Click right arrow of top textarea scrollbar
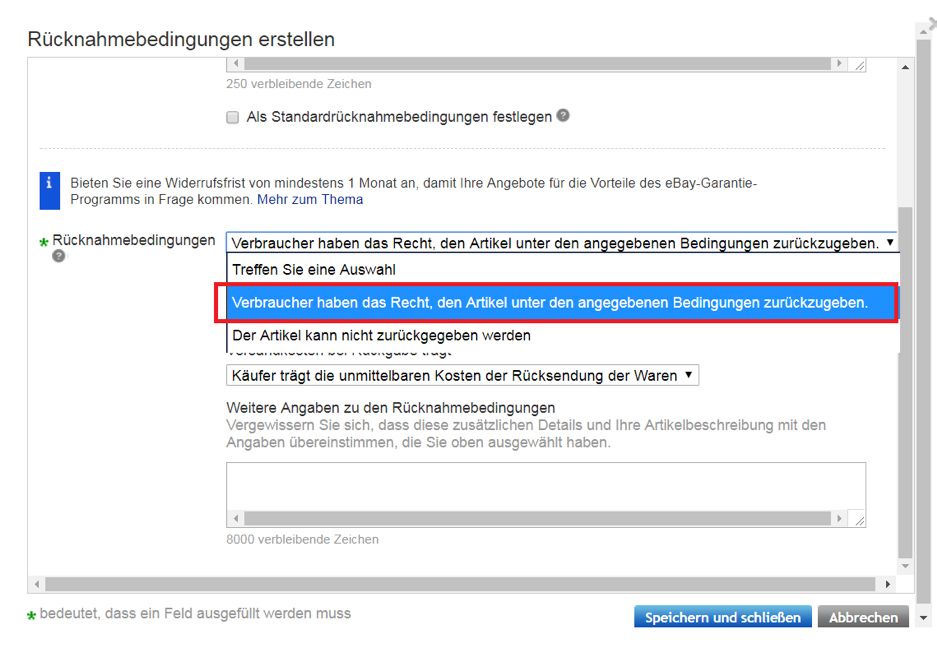 point(839,63)
